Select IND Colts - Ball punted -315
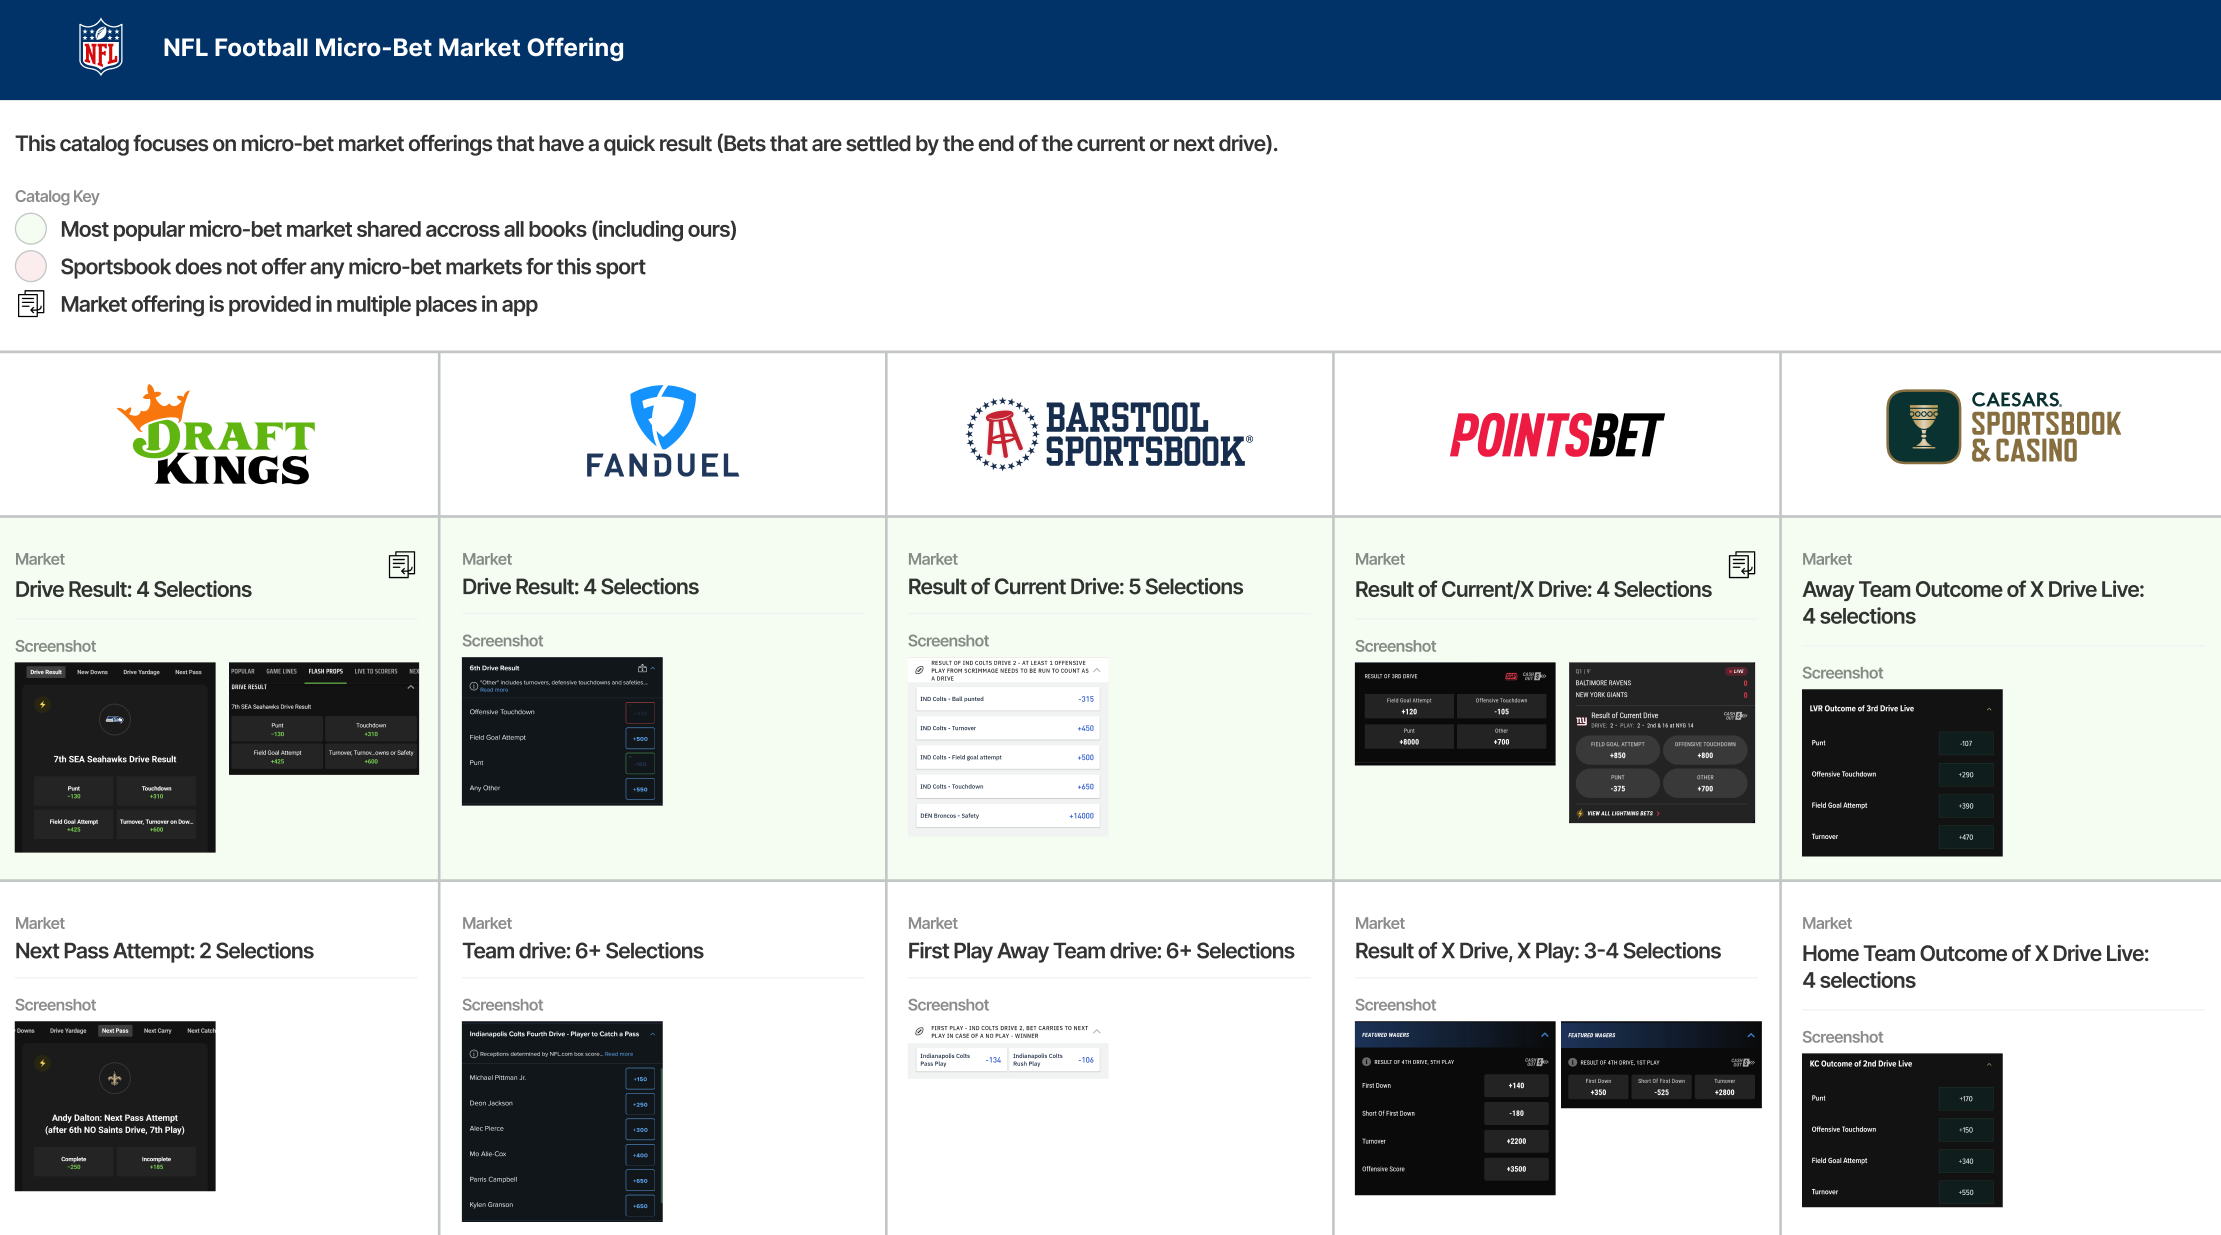Screen dimensions: 2221x1235 pyautogui.click(x=1007, y=699)
